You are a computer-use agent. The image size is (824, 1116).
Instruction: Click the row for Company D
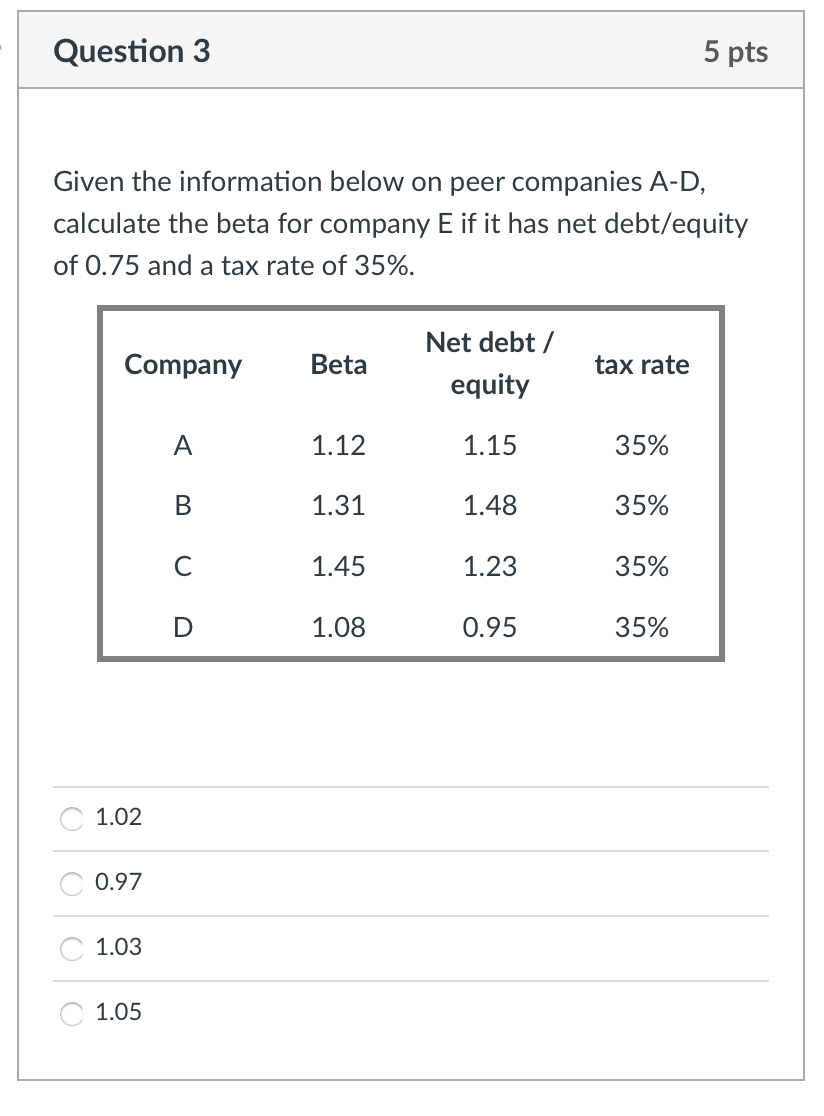pyautogui.click(x=182, y=627)
